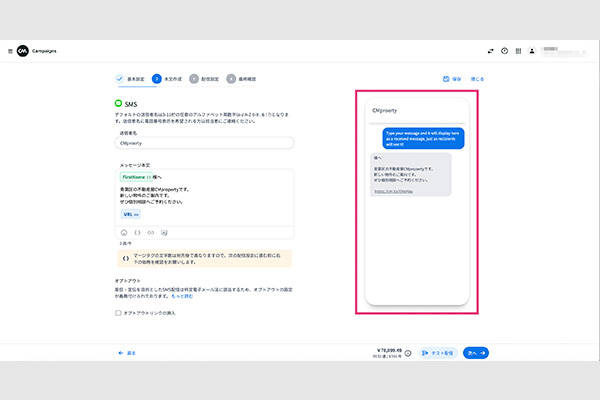The height and width of the screenshot is (400, 600).
Task: Enable the opt-out link insertion checkbox
Action: click(x=118, y=312)
